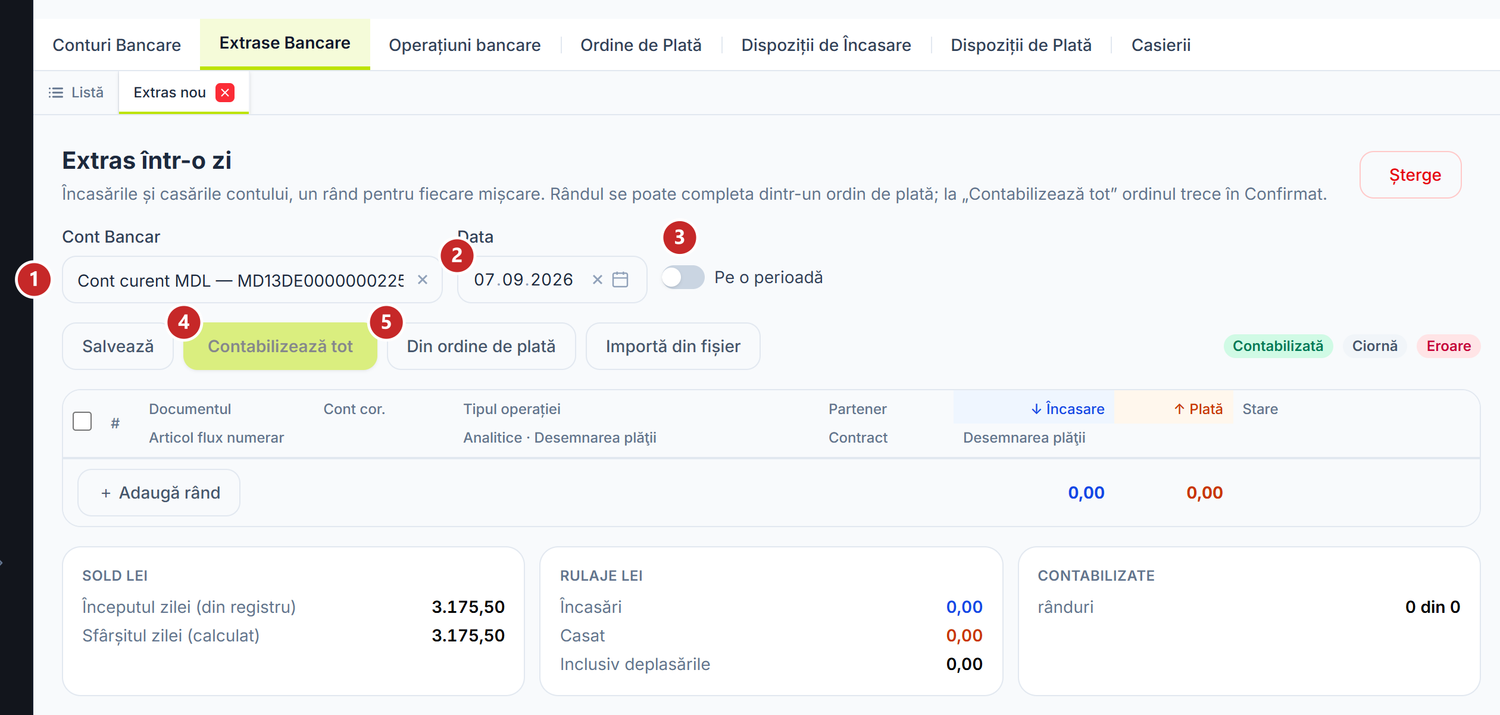The width and height of the screenshot is (1500, 715).
Task: Click the Șterge button
Action: coord(1410,175)
